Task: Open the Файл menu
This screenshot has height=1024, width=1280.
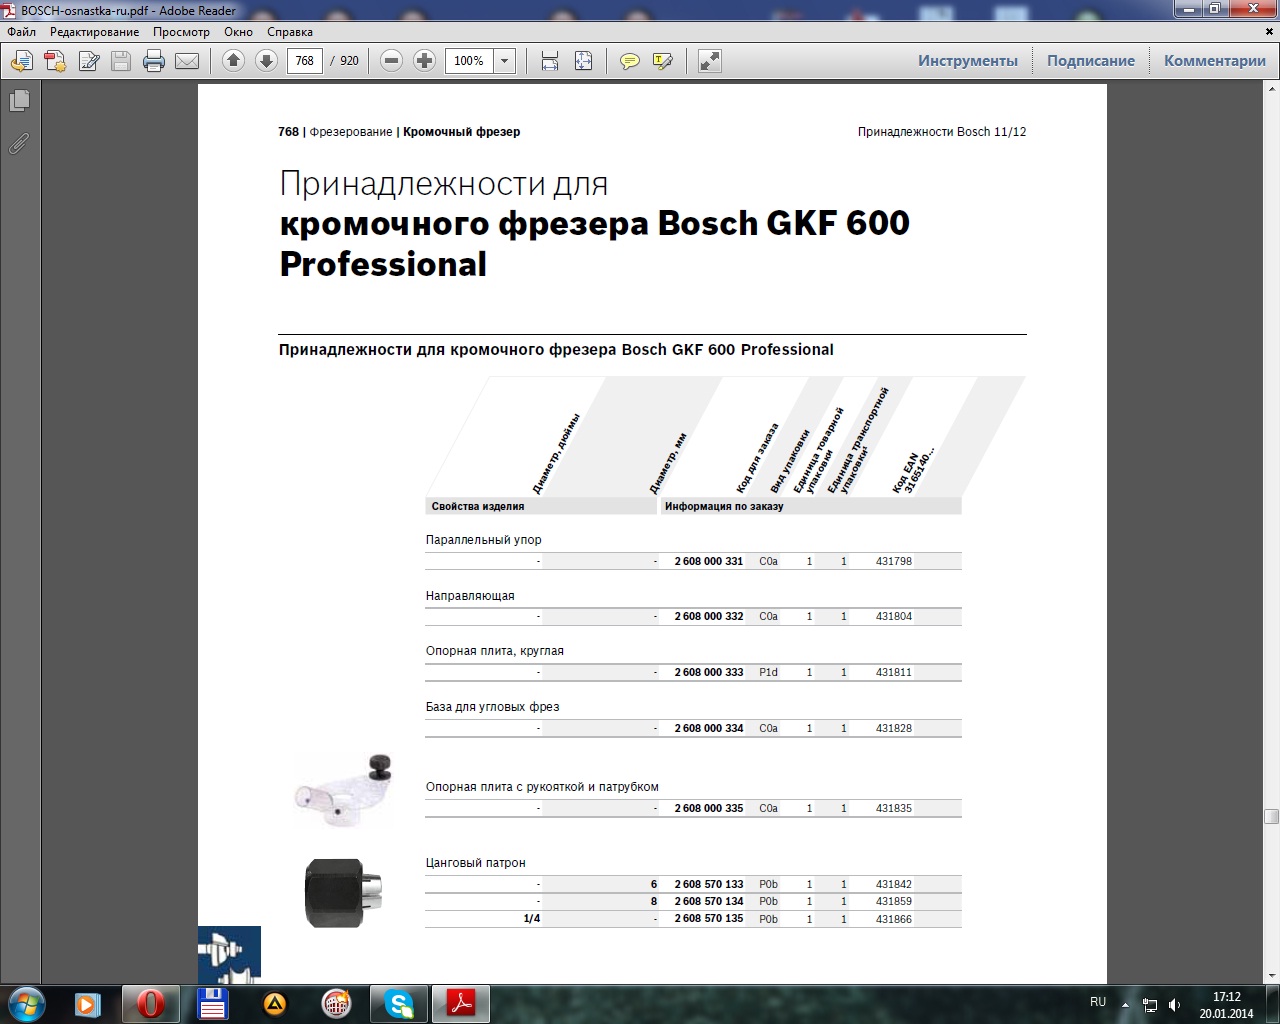Action: click(21, 32)
